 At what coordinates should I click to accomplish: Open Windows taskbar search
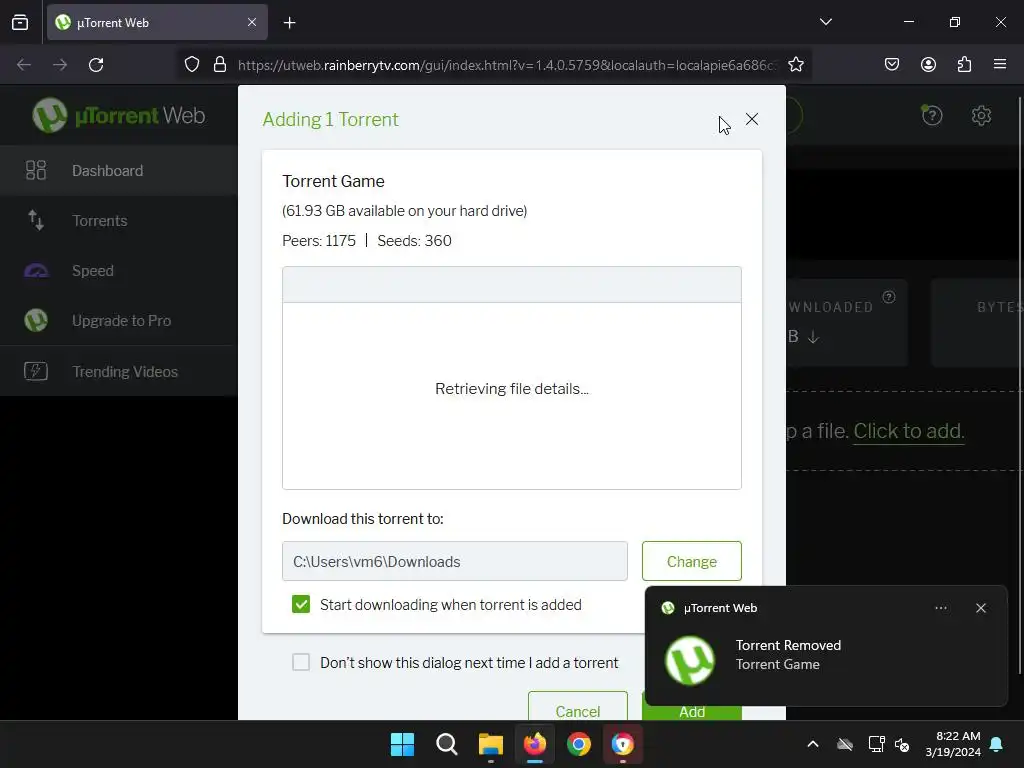(447, 744)
